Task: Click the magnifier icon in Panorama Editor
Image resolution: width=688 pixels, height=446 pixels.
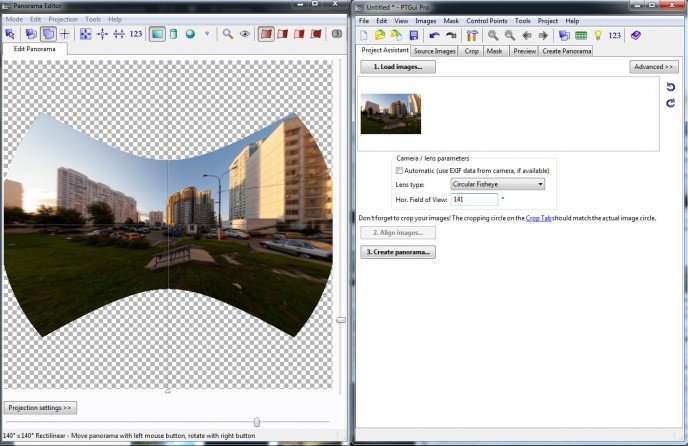Action: coord(228,34)
